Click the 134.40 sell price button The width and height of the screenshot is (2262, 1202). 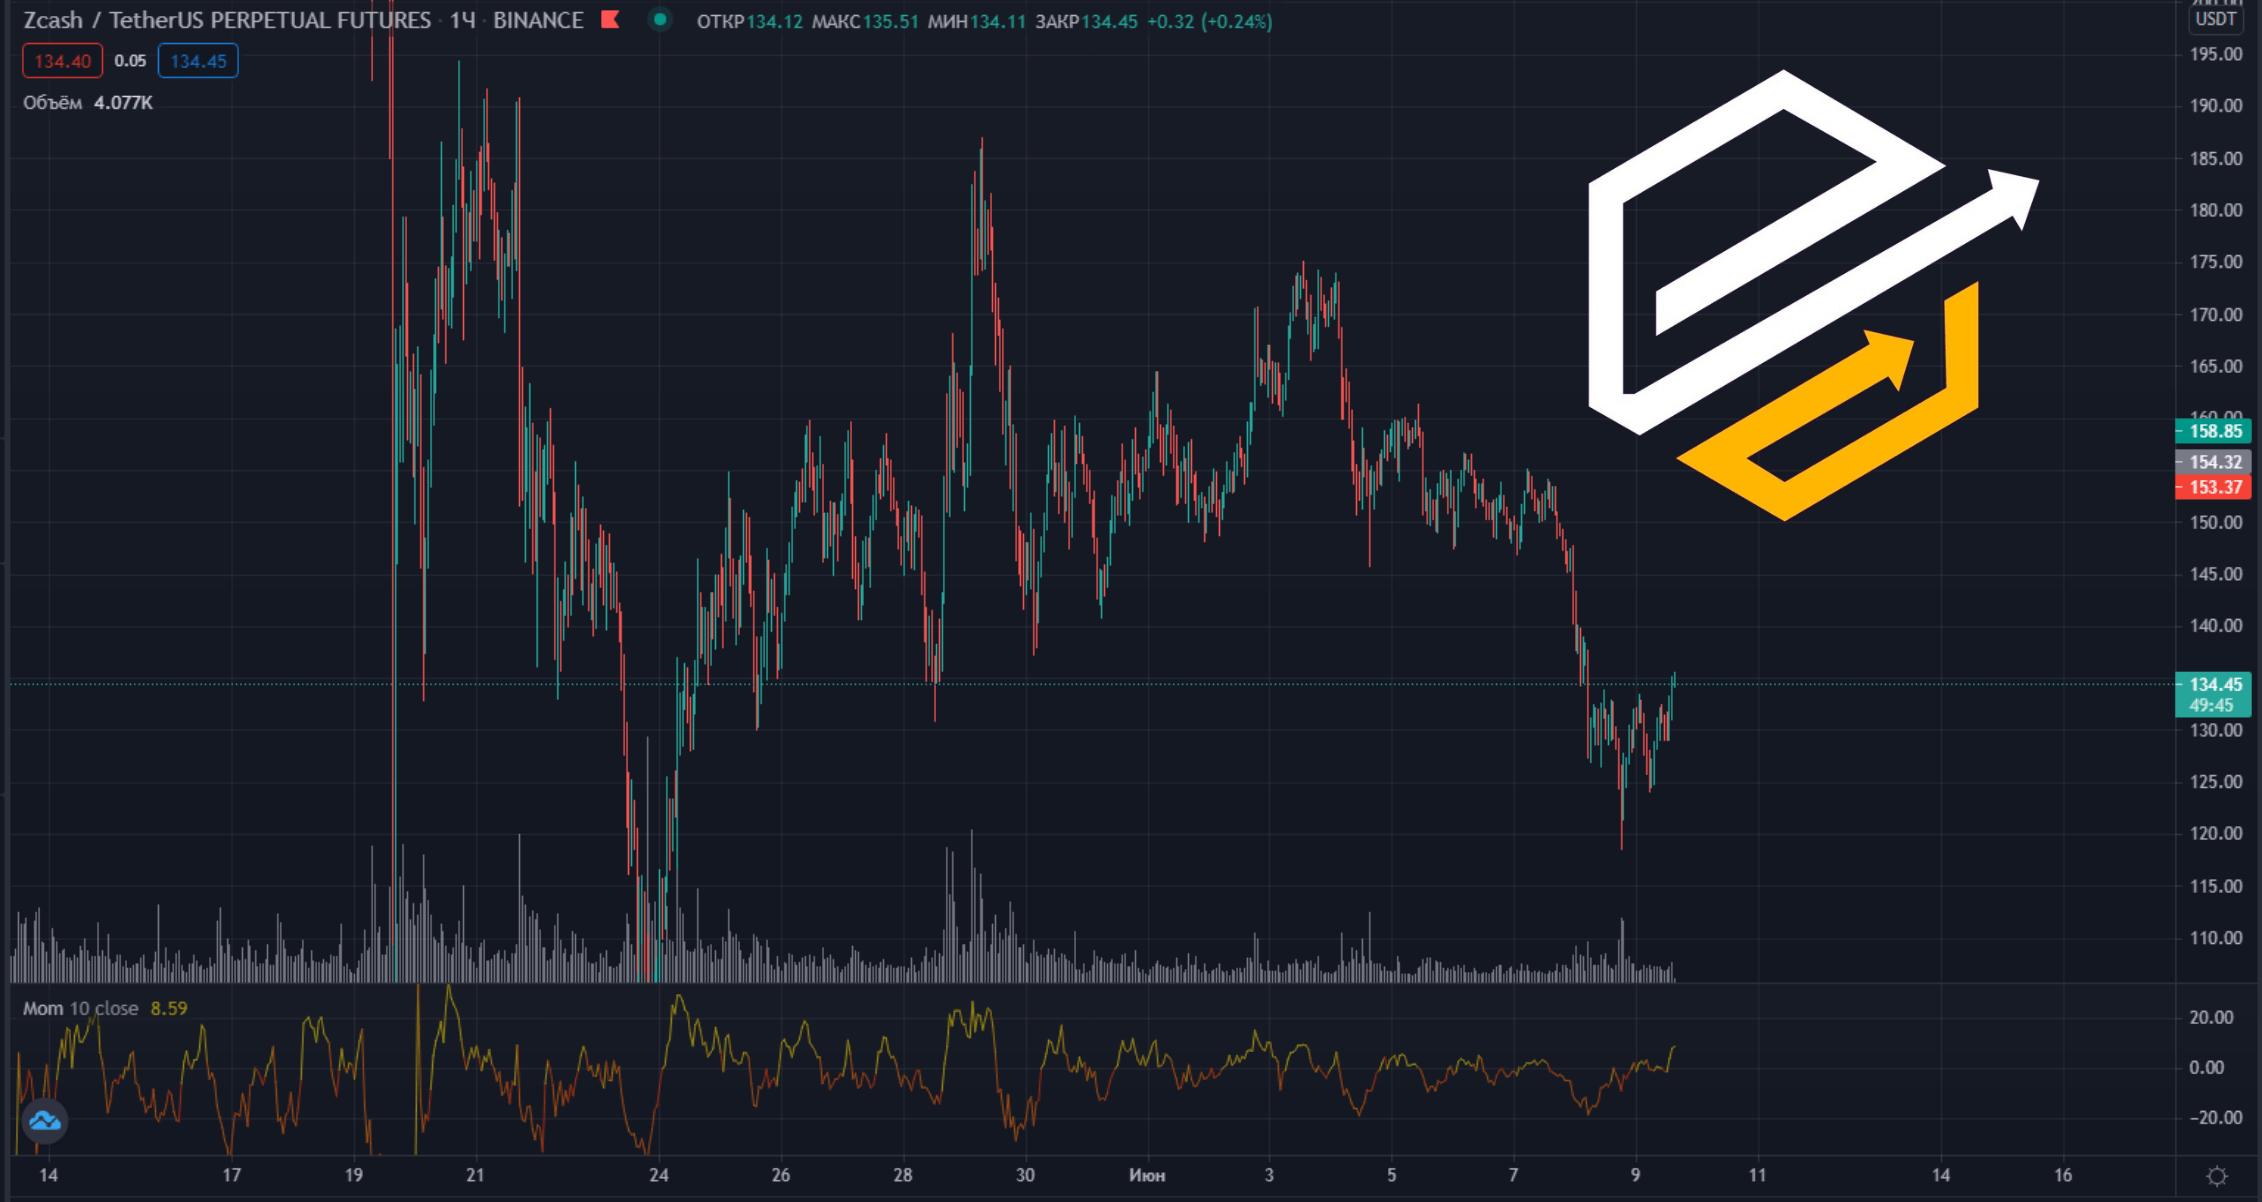coord(62,61)
